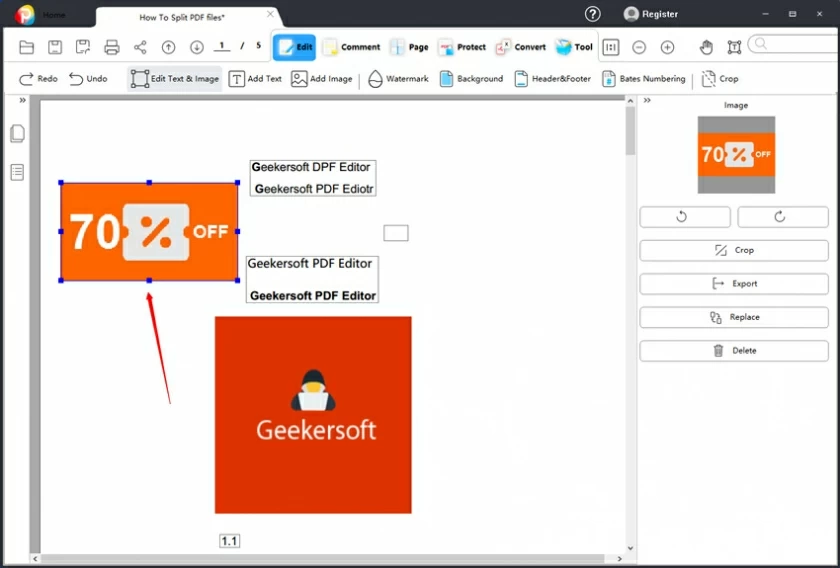Open Header&Footer settings
This screenshot has height=568, width=840.
(x=552, y=79)
